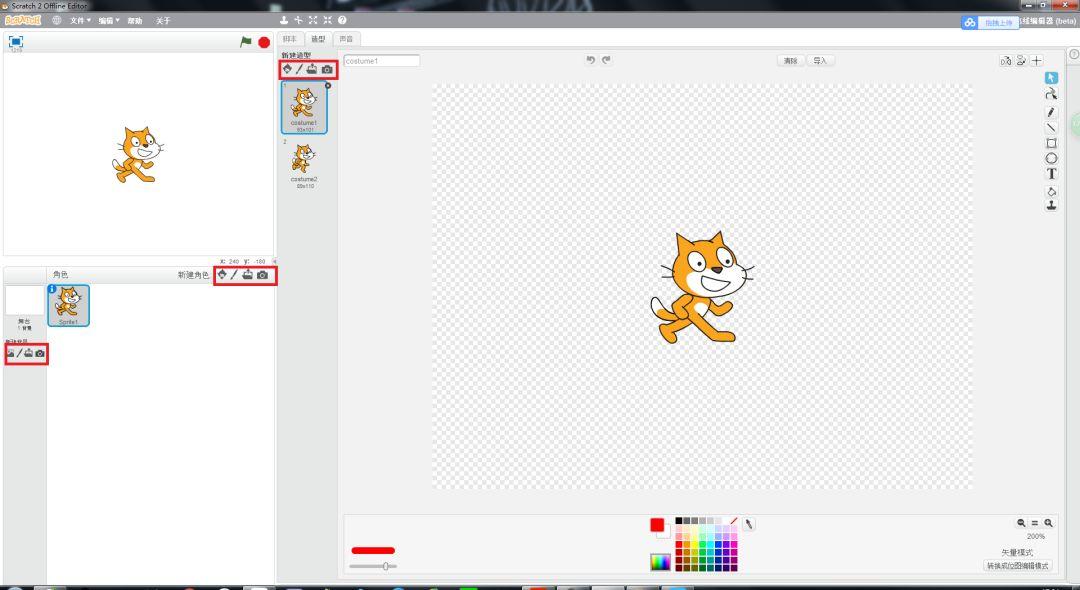Paint a new backdrop

click(x=19, y=353)
